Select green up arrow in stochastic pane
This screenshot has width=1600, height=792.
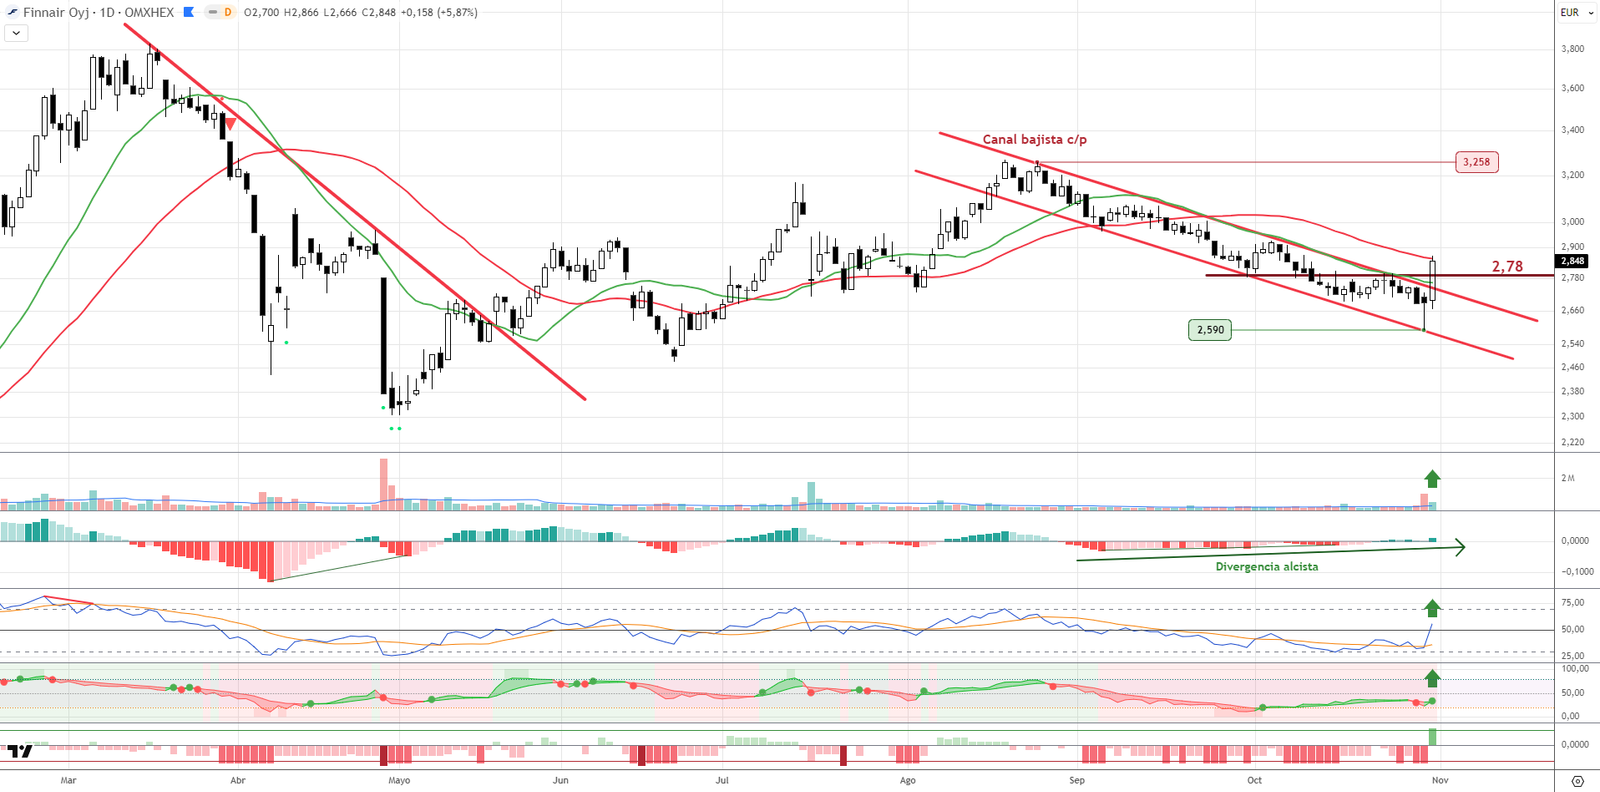1432,679
